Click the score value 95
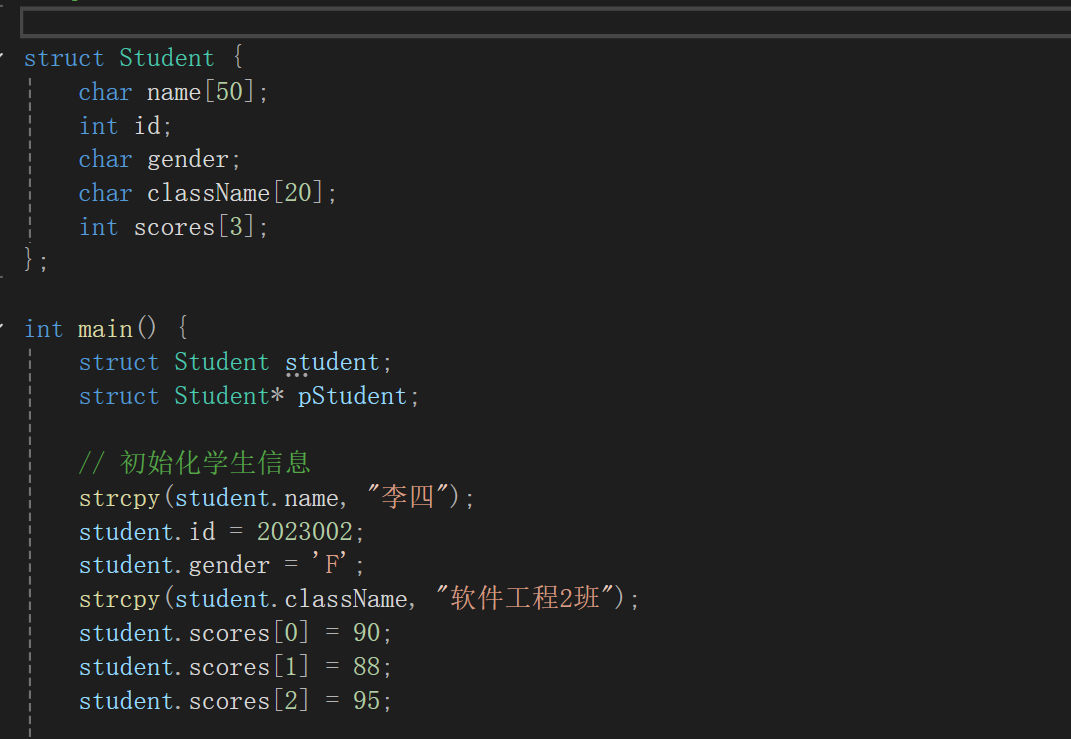 pos(367,701)
